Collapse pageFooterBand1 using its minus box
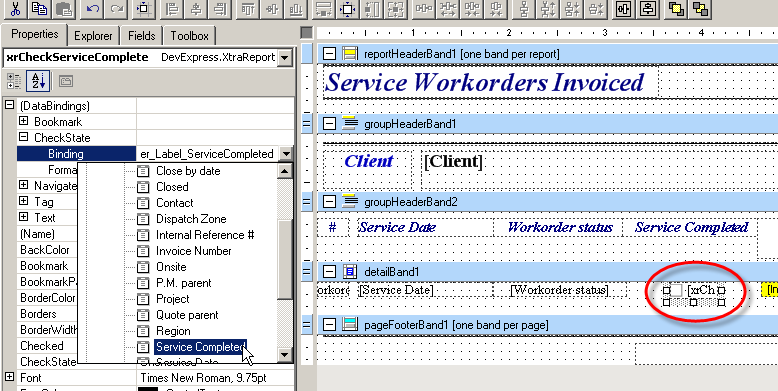 tap(329, 325)
